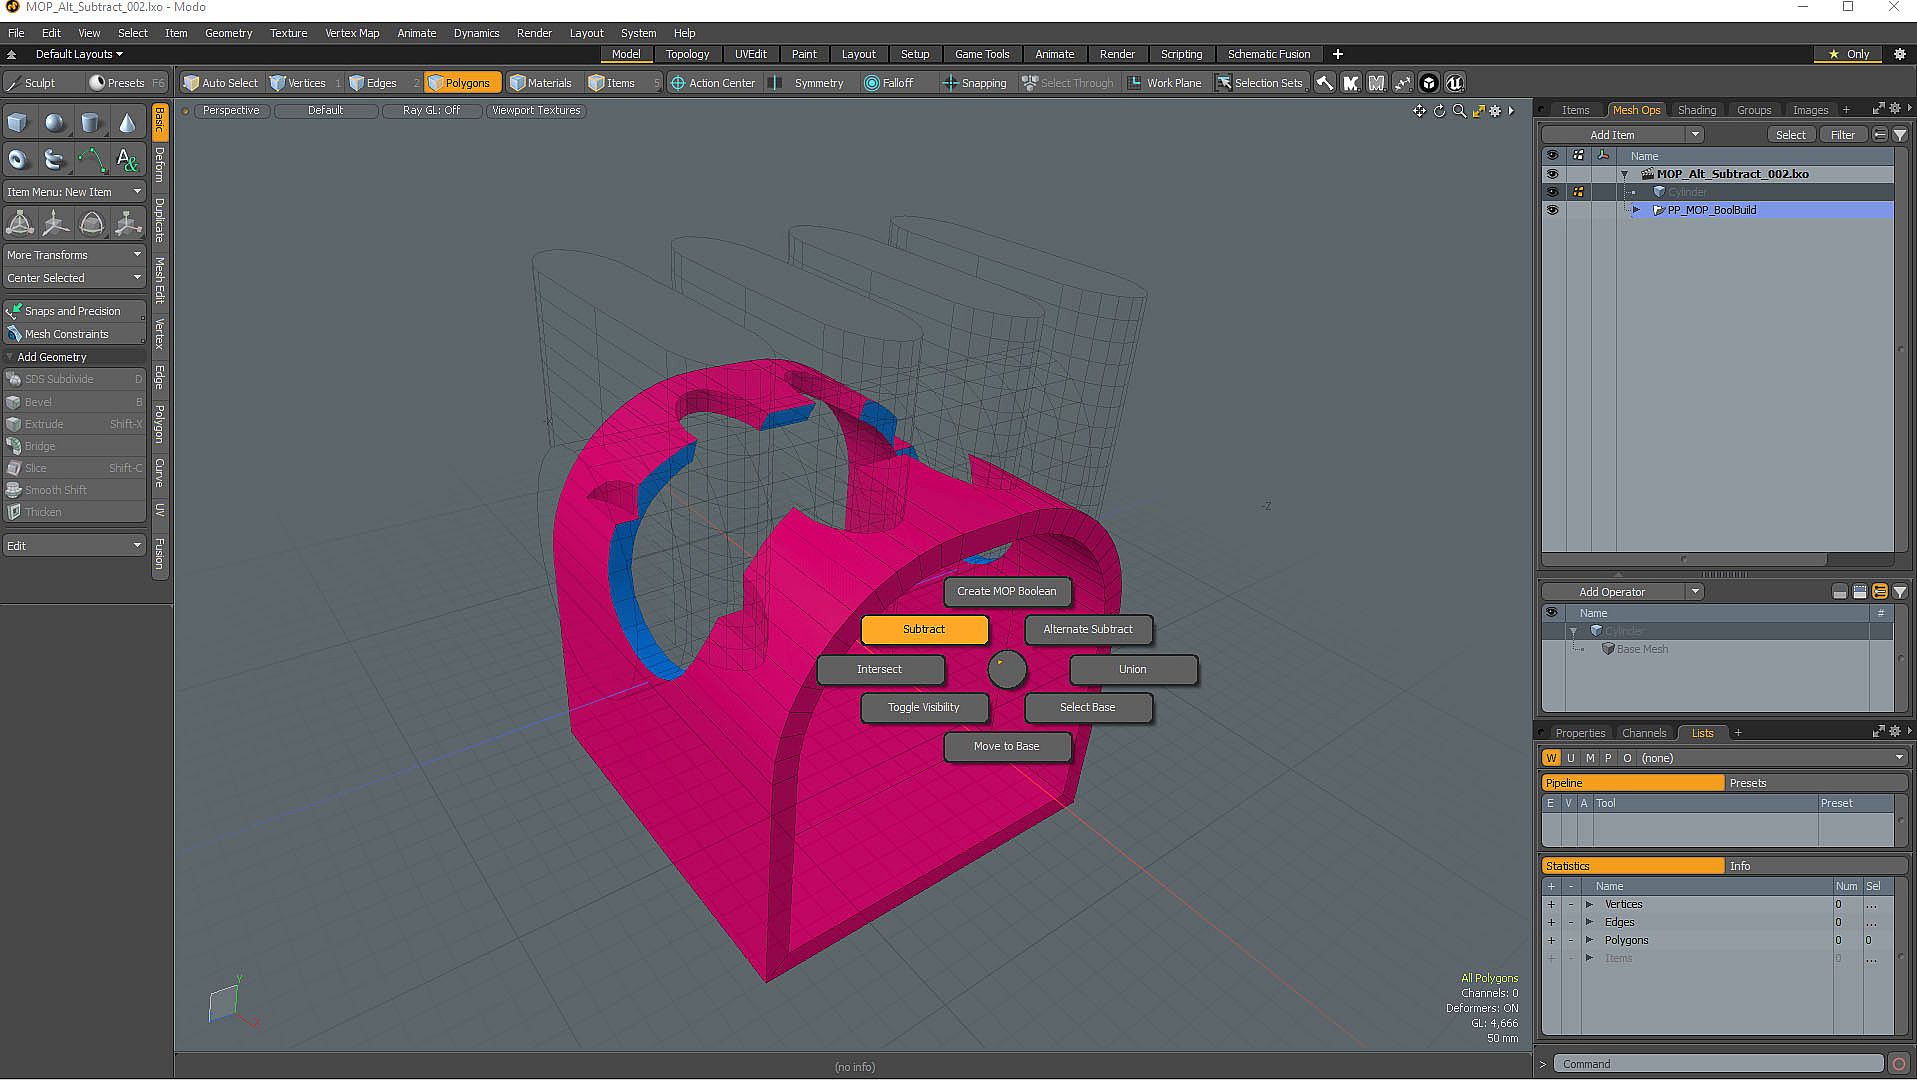Toggle Snapping in the toolbar
The width and height of the screenshot is (1917, 1080).
974,83
